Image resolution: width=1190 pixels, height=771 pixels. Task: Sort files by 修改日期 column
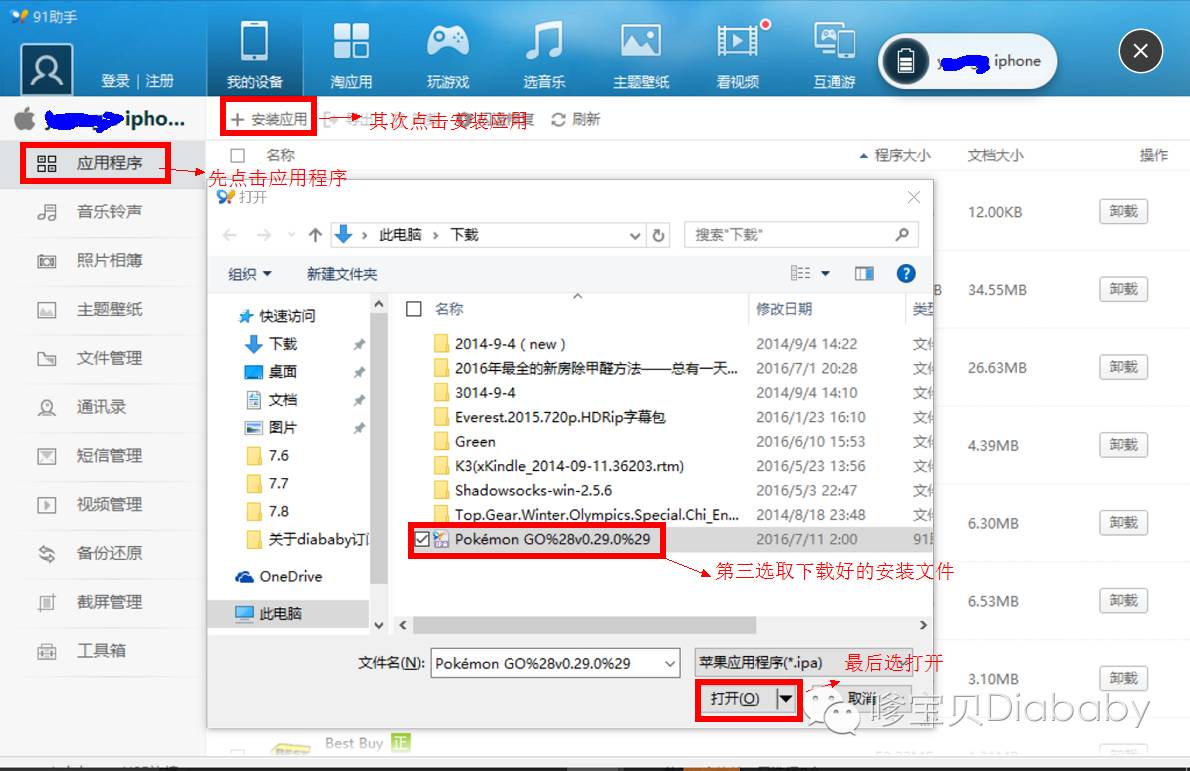(784, 309)
